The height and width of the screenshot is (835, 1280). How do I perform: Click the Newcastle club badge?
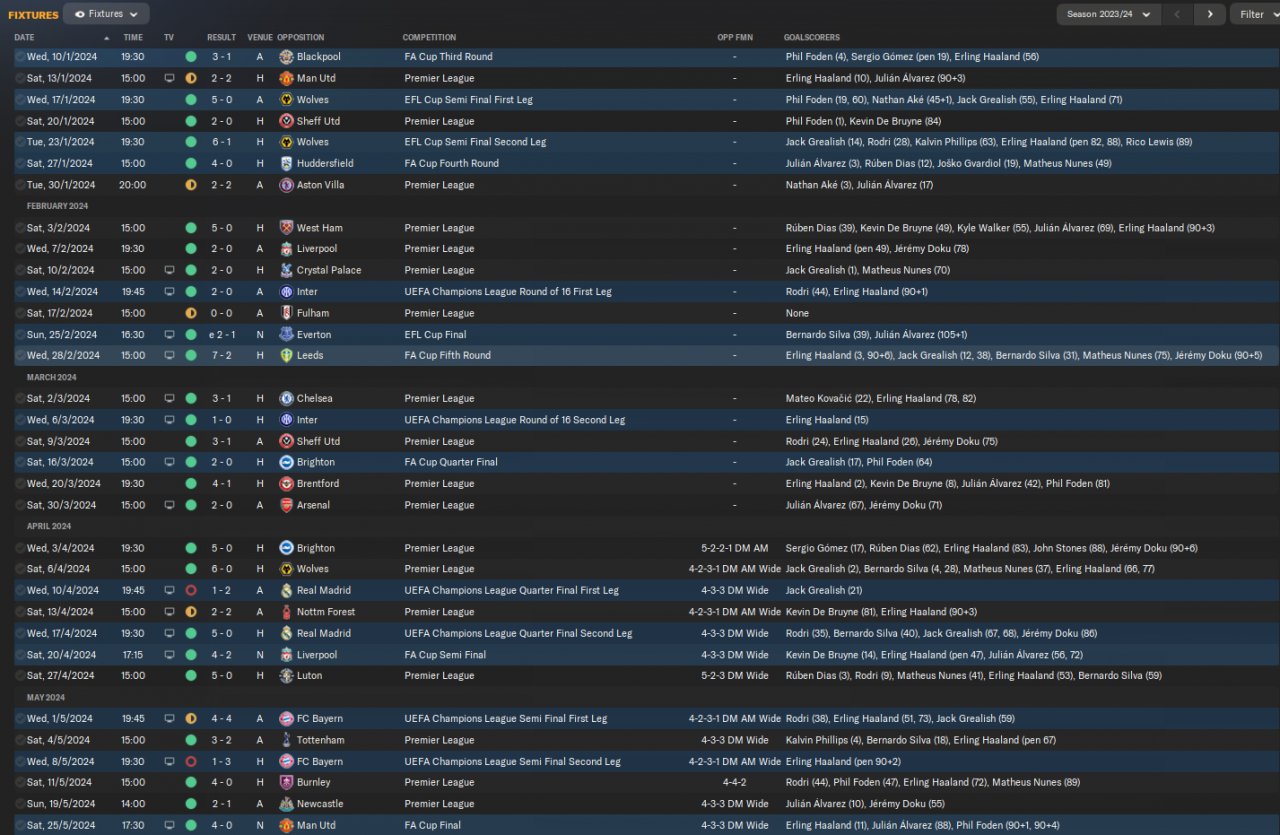(286, 804)
